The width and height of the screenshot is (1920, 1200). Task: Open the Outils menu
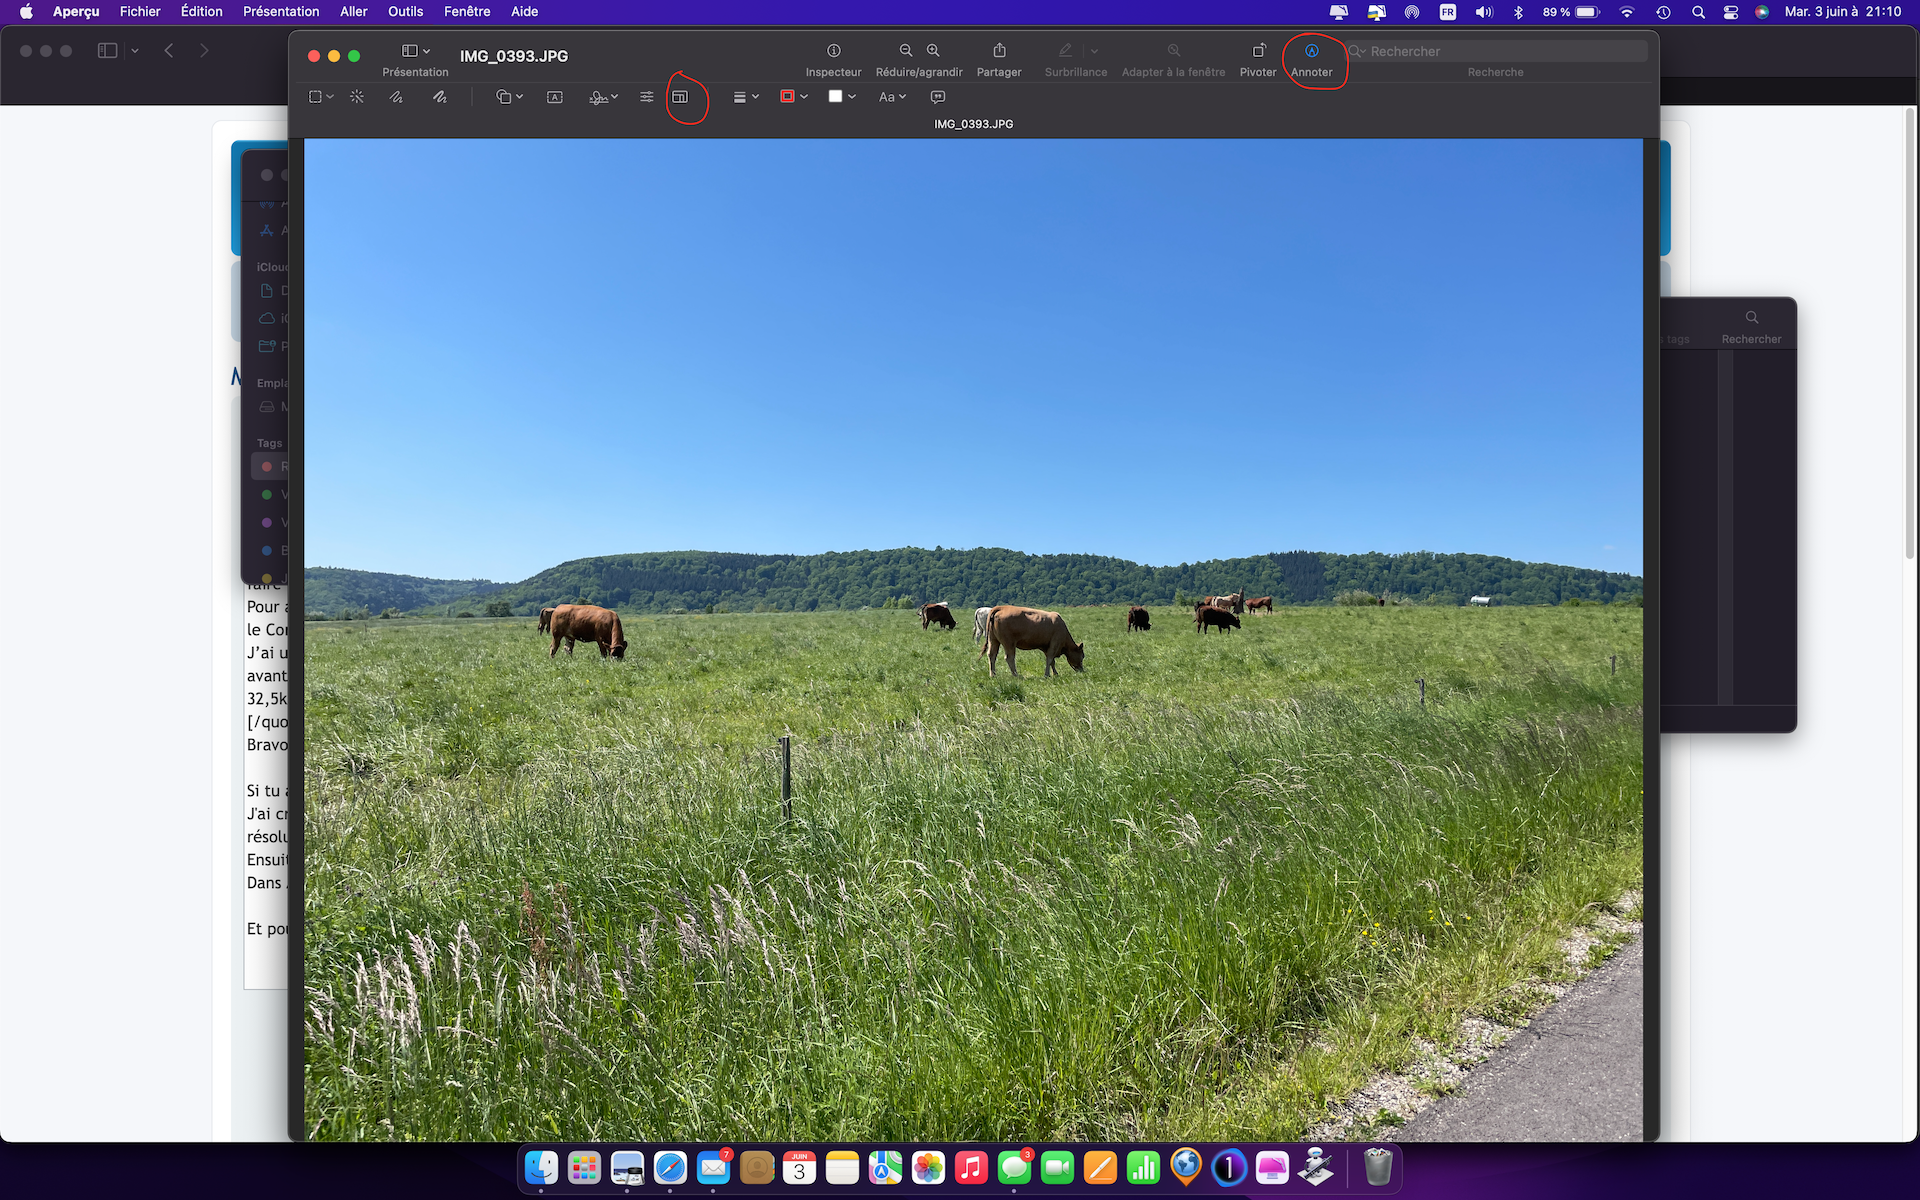405,12
